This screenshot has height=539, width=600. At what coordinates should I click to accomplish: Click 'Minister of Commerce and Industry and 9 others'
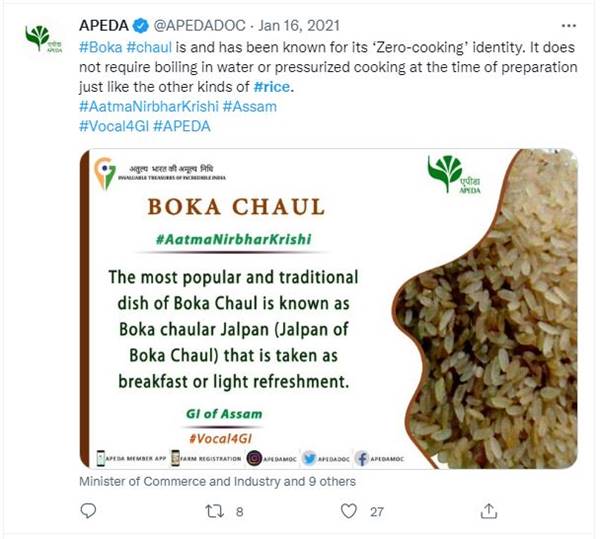tap(216, 481)
